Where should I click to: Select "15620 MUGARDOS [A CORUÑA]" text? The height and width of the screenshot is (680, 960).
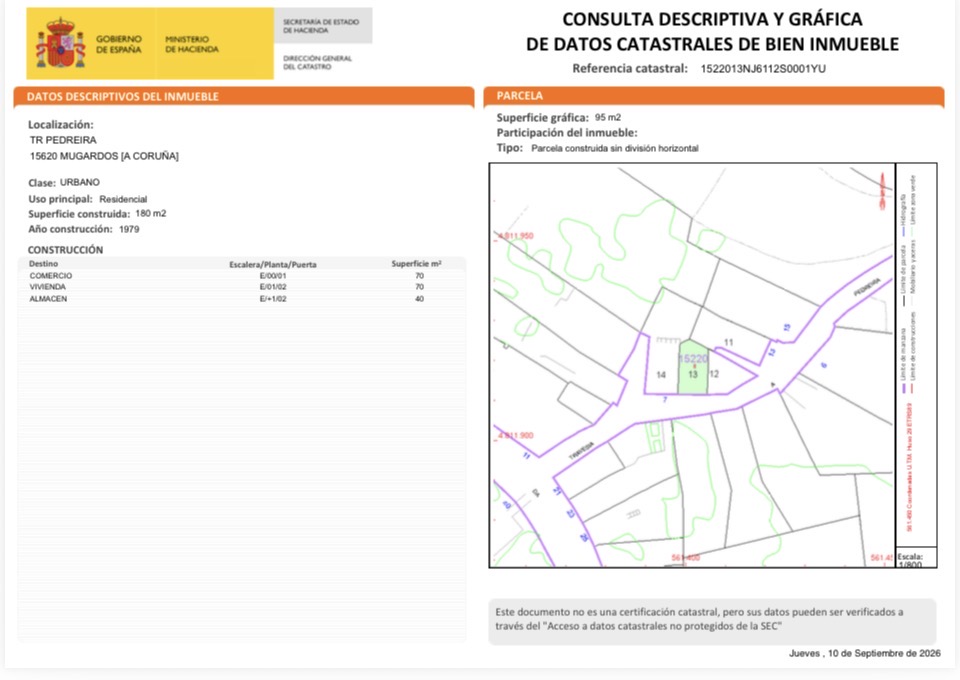click(104, 156)
